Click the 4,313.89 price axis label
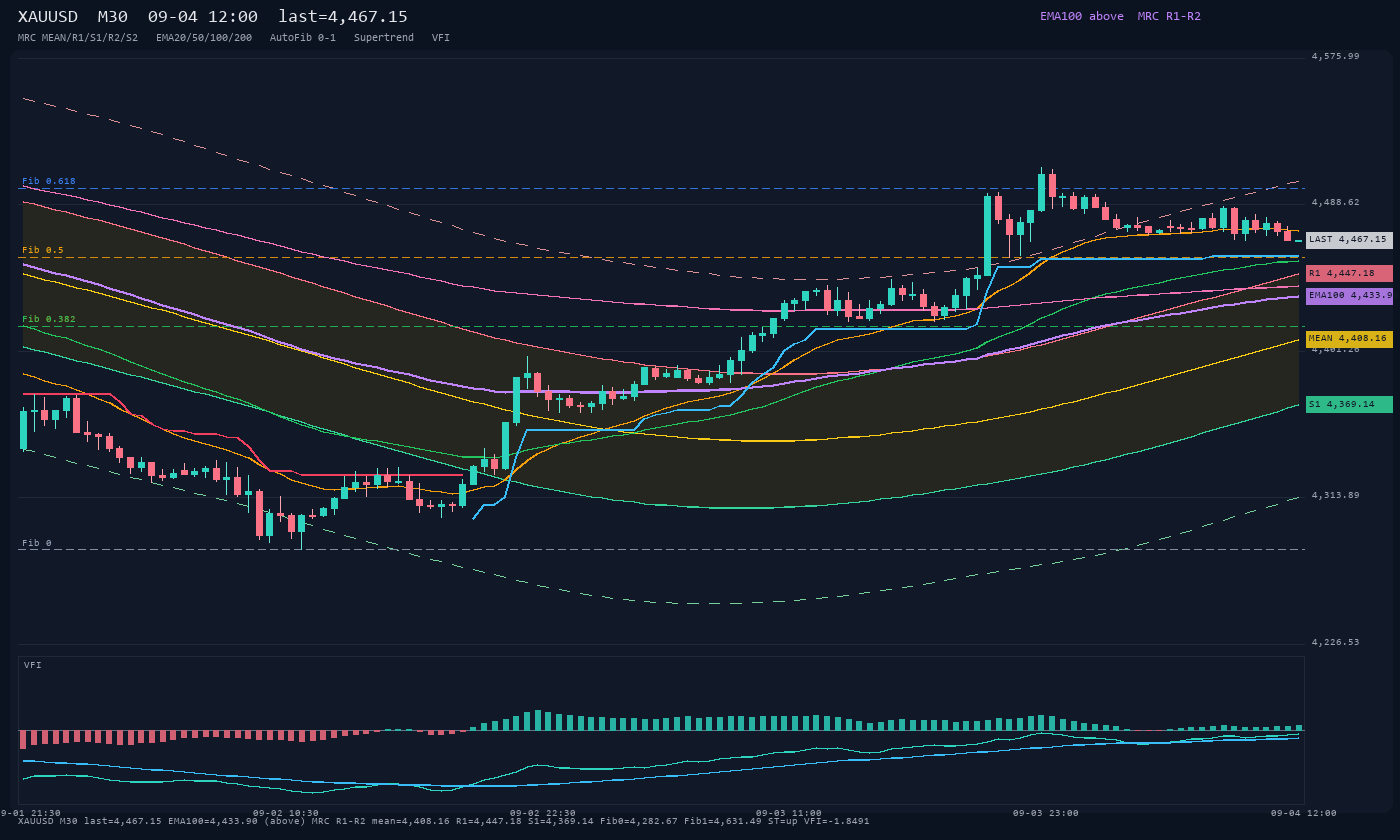Image resolution: width=1400 pixels, height=840 pixels. [x=1336, y=495]
